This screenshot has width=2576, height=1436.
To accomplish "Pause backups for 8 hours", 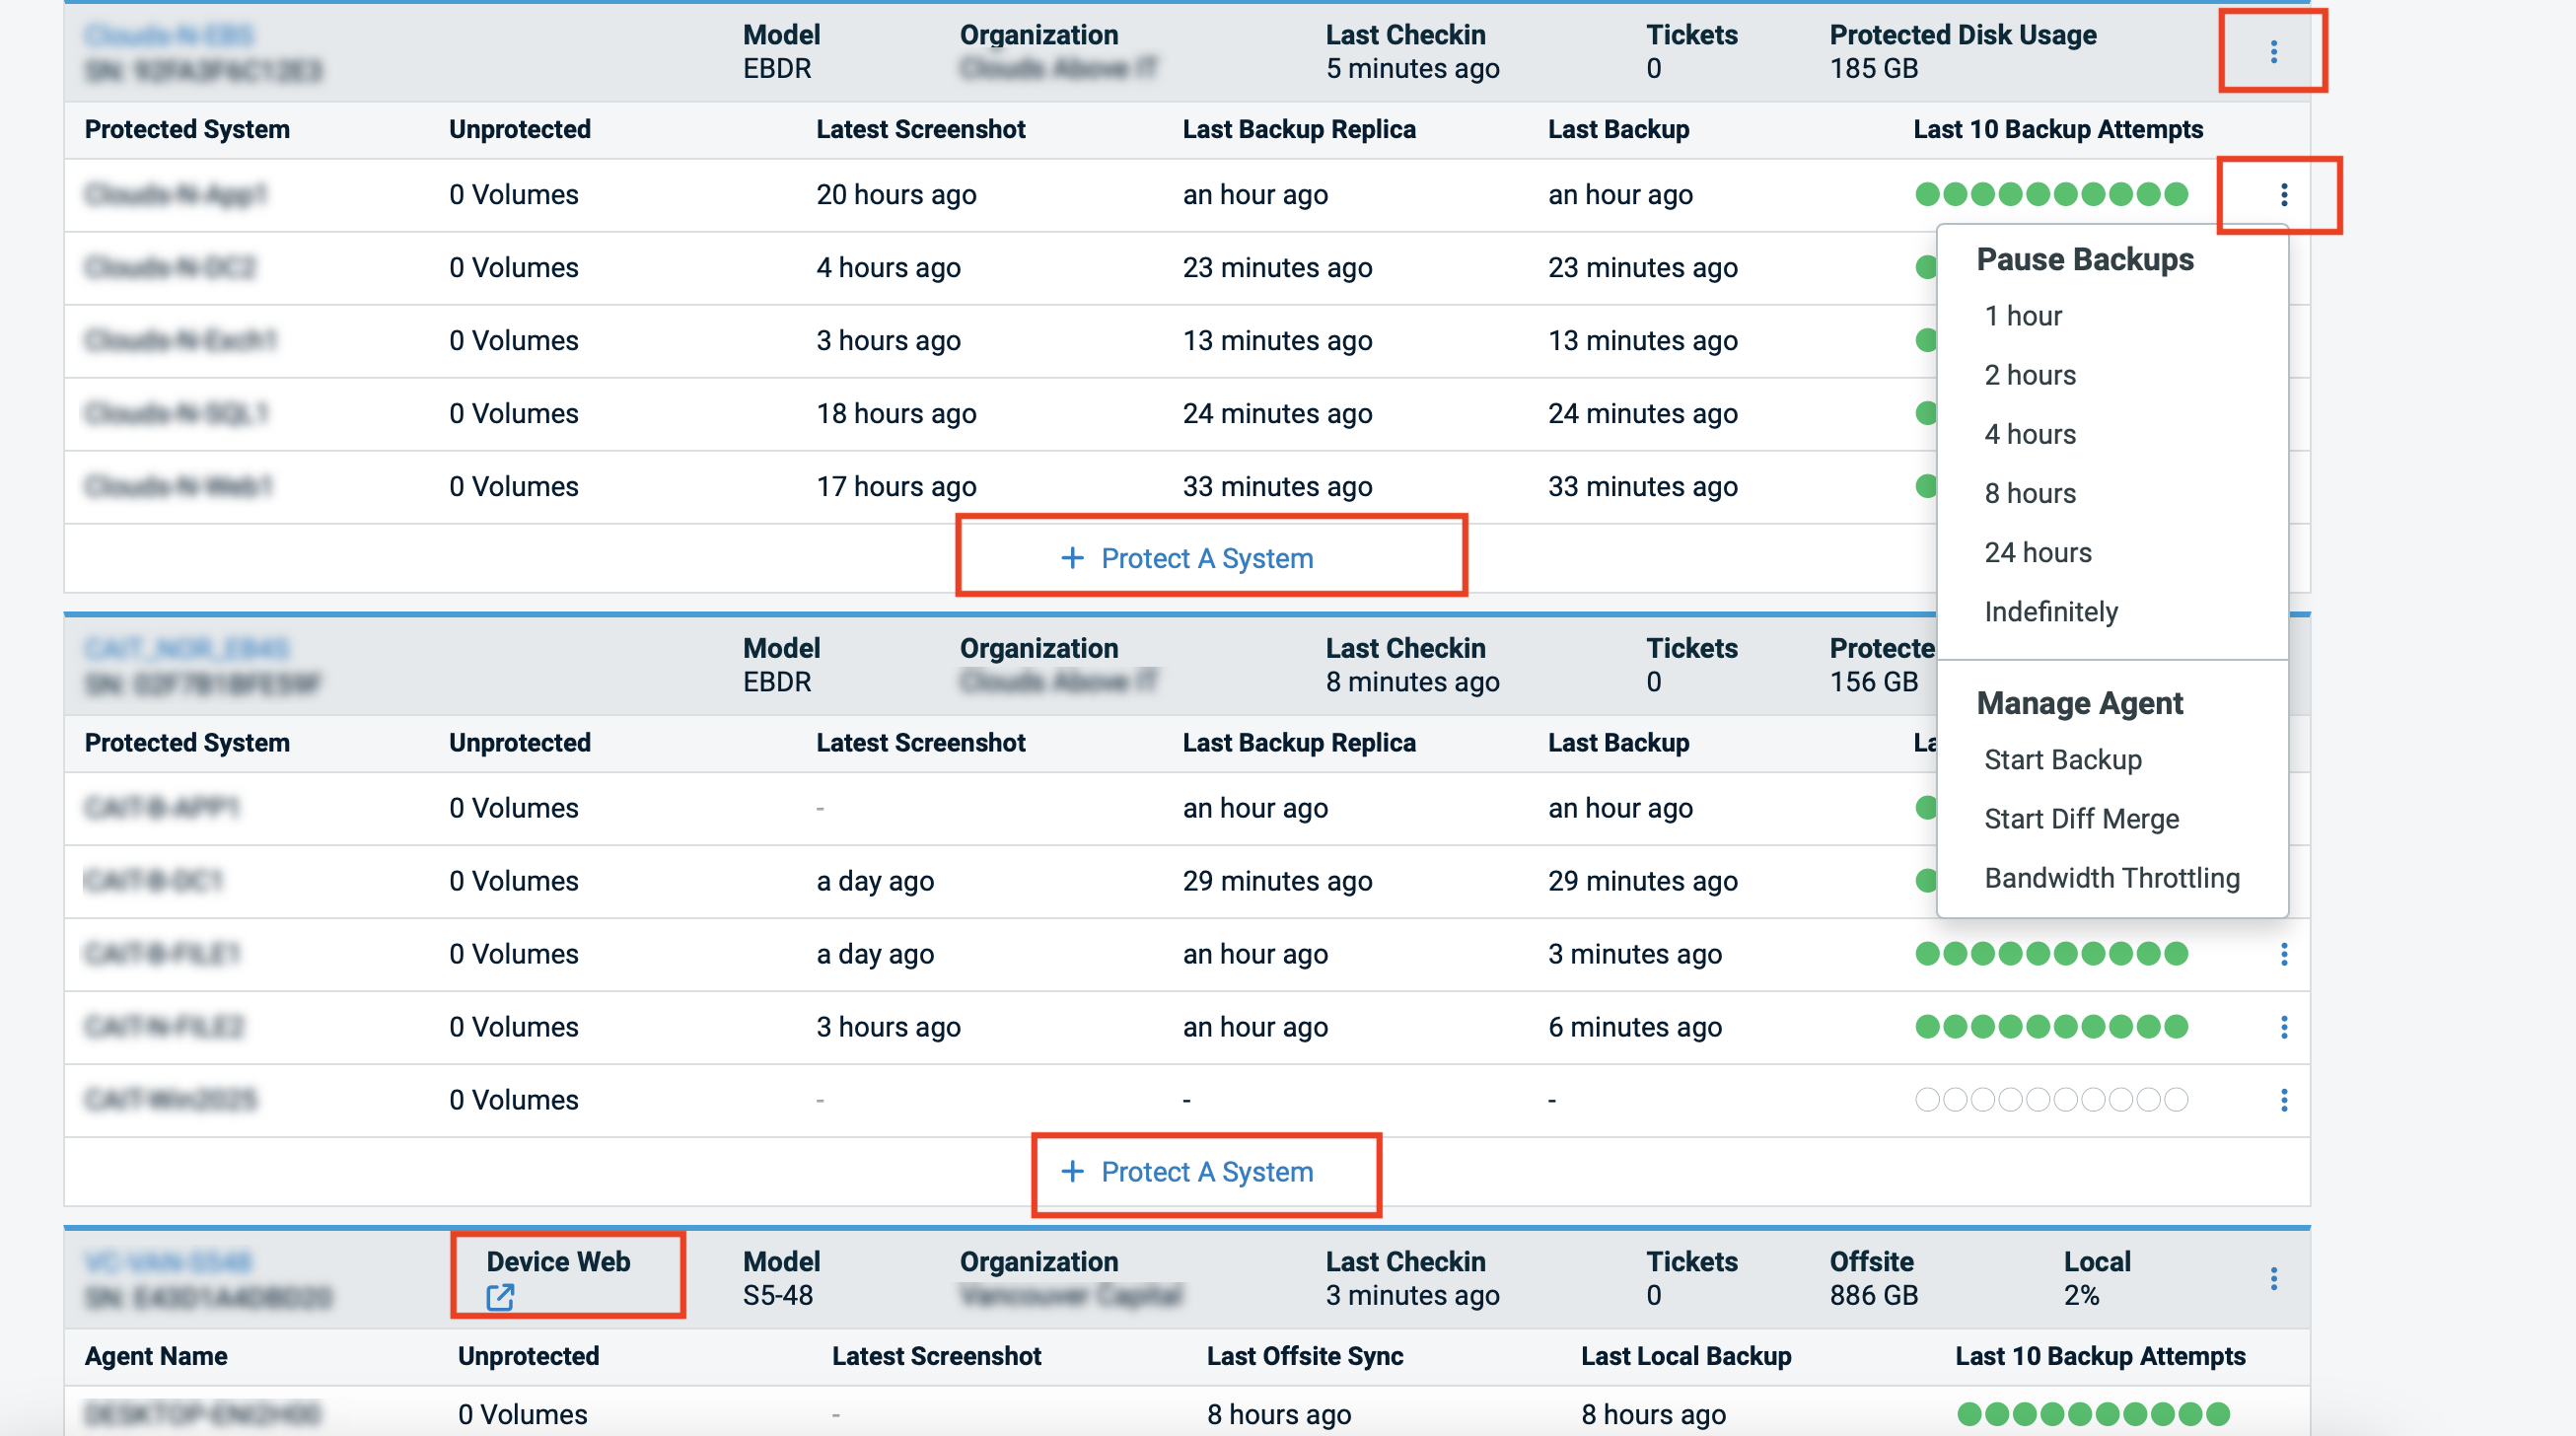I will (2030, 493).
